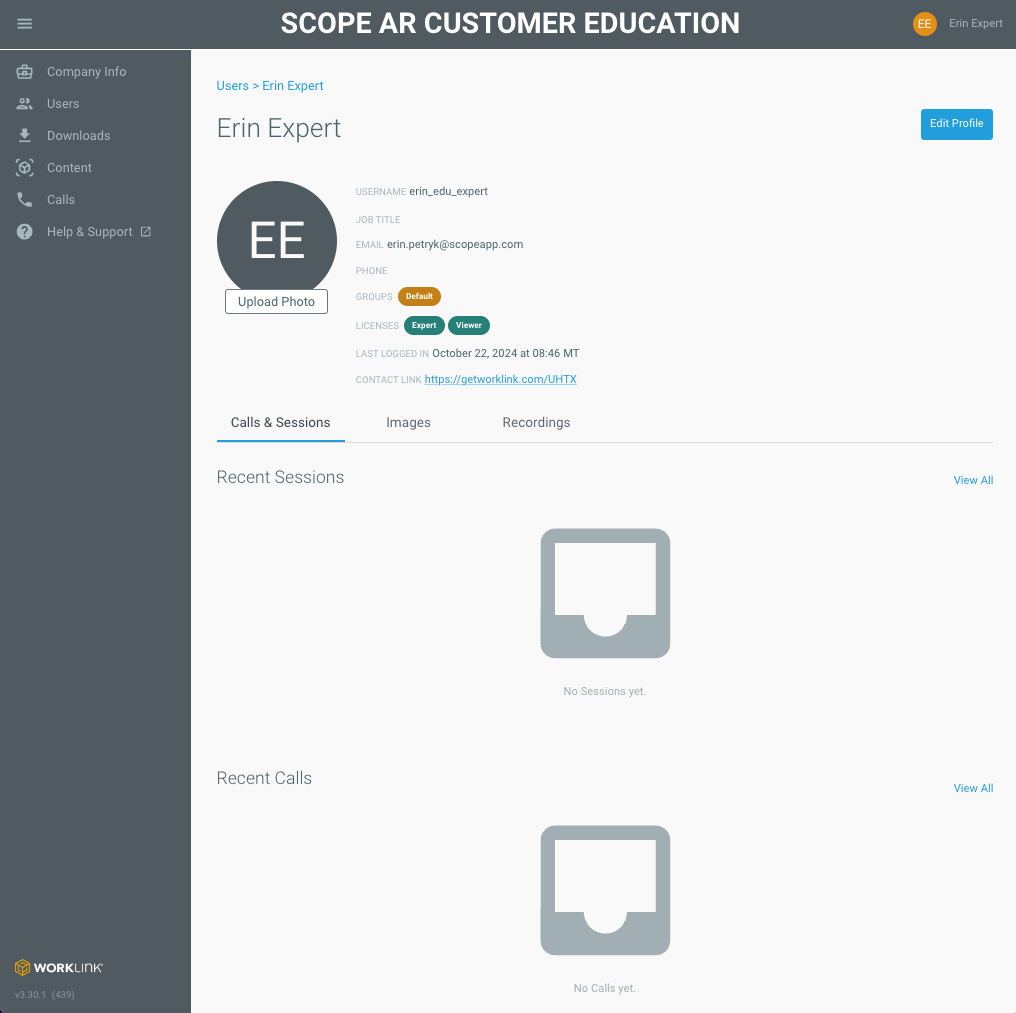View All recent calls
This screenshot has width=1016, height=1013.
pos(973,789)
